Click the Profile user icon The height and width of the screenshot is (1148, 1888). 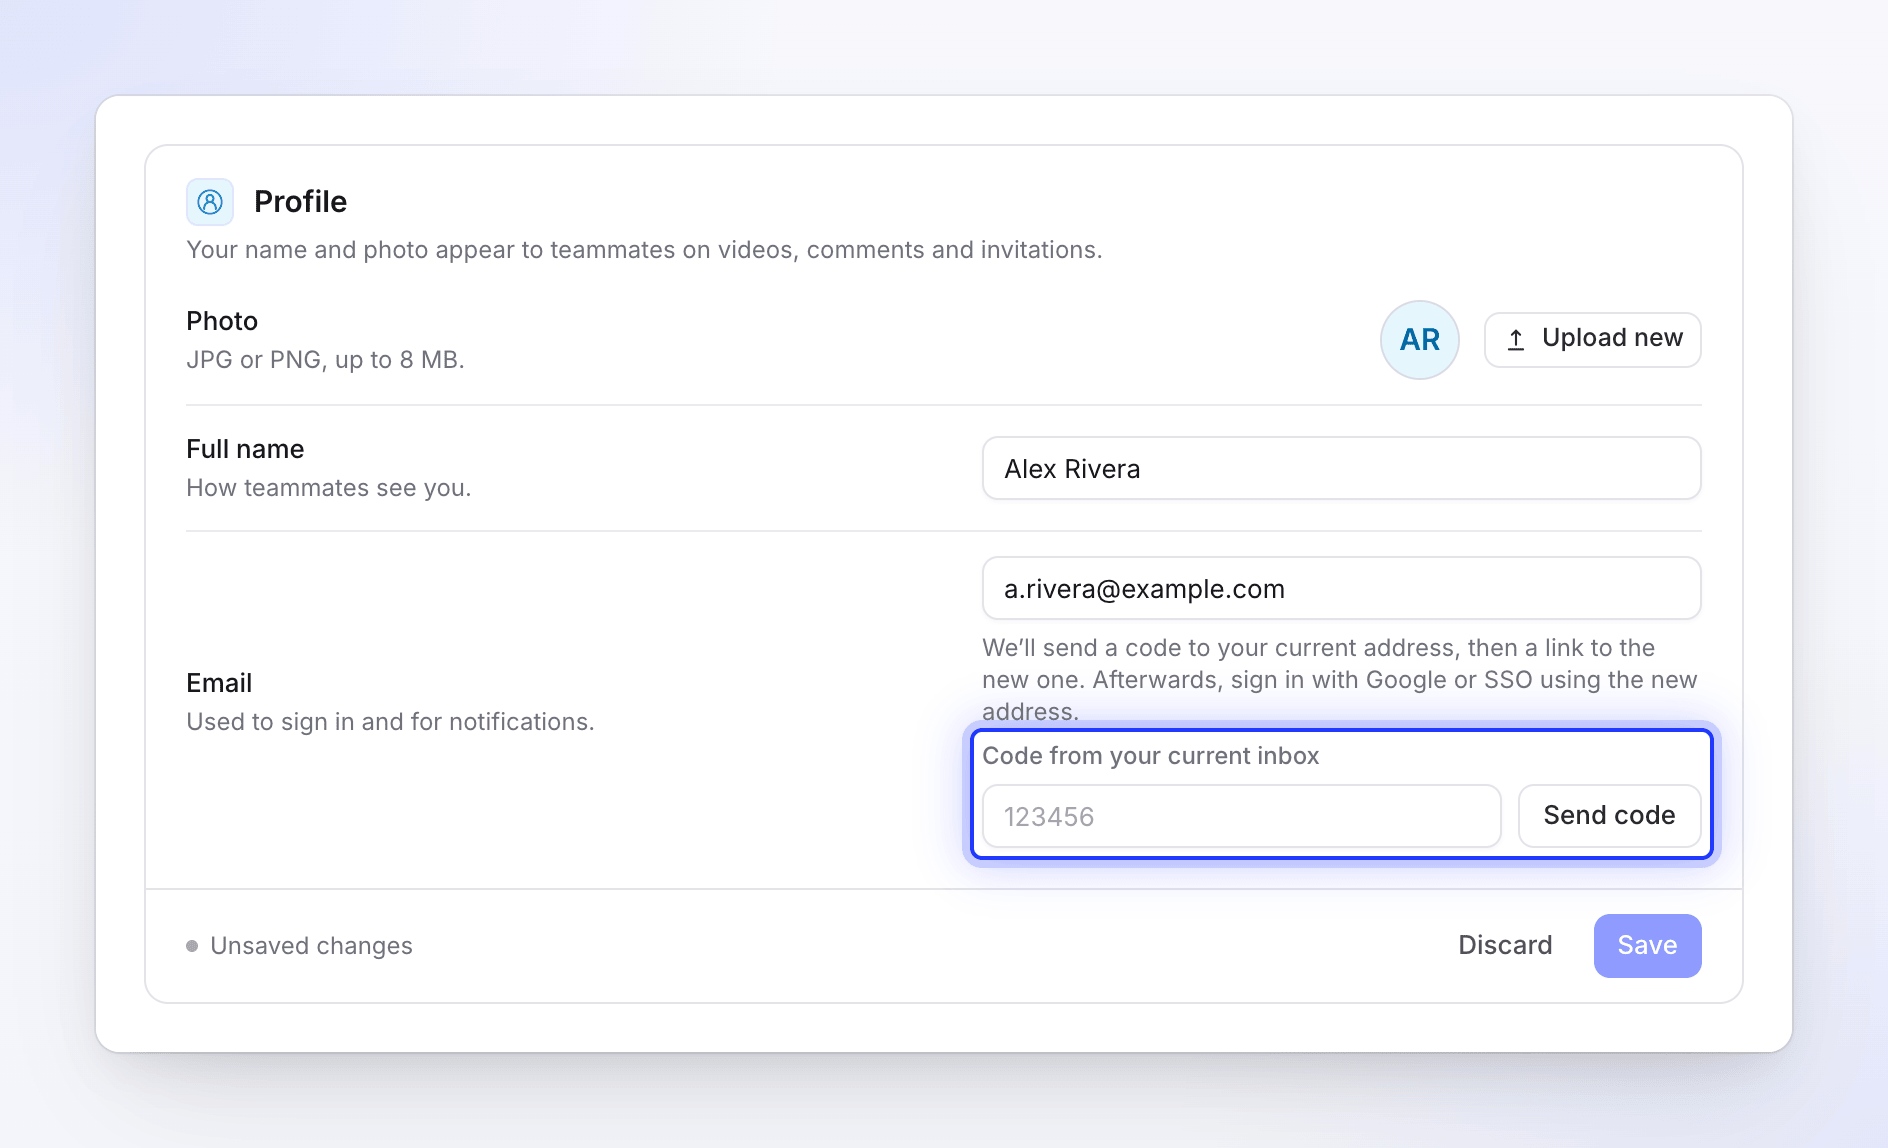(210, 202)
